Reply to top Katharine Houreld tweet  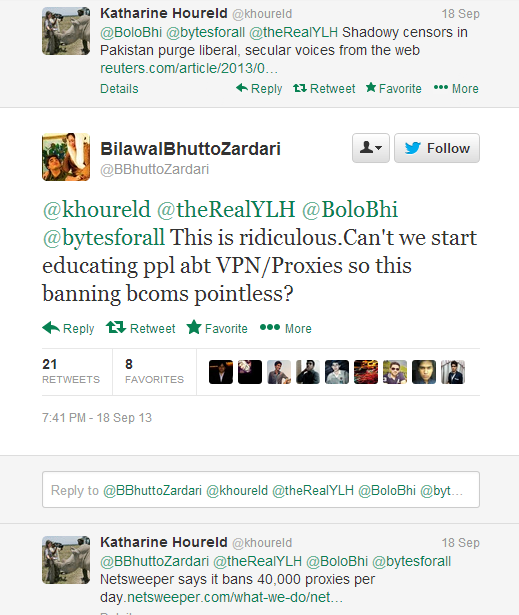259,89
